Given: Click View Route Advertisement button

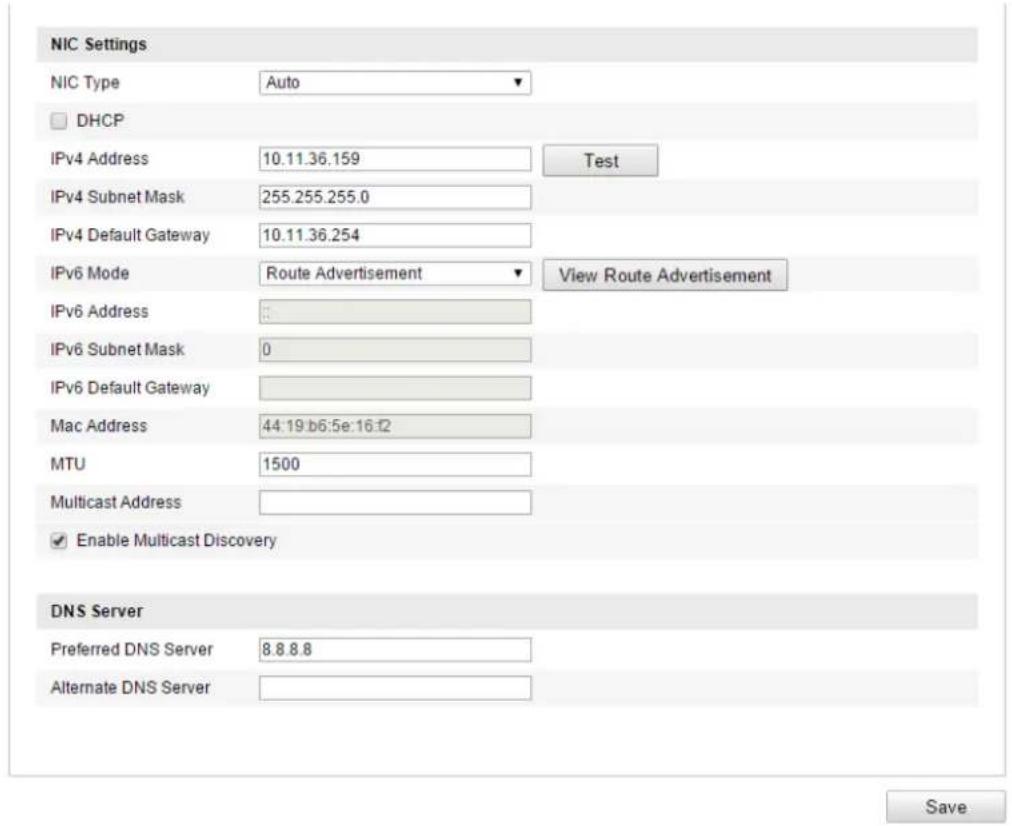Looking at the screenshot, I should [665, 275].
